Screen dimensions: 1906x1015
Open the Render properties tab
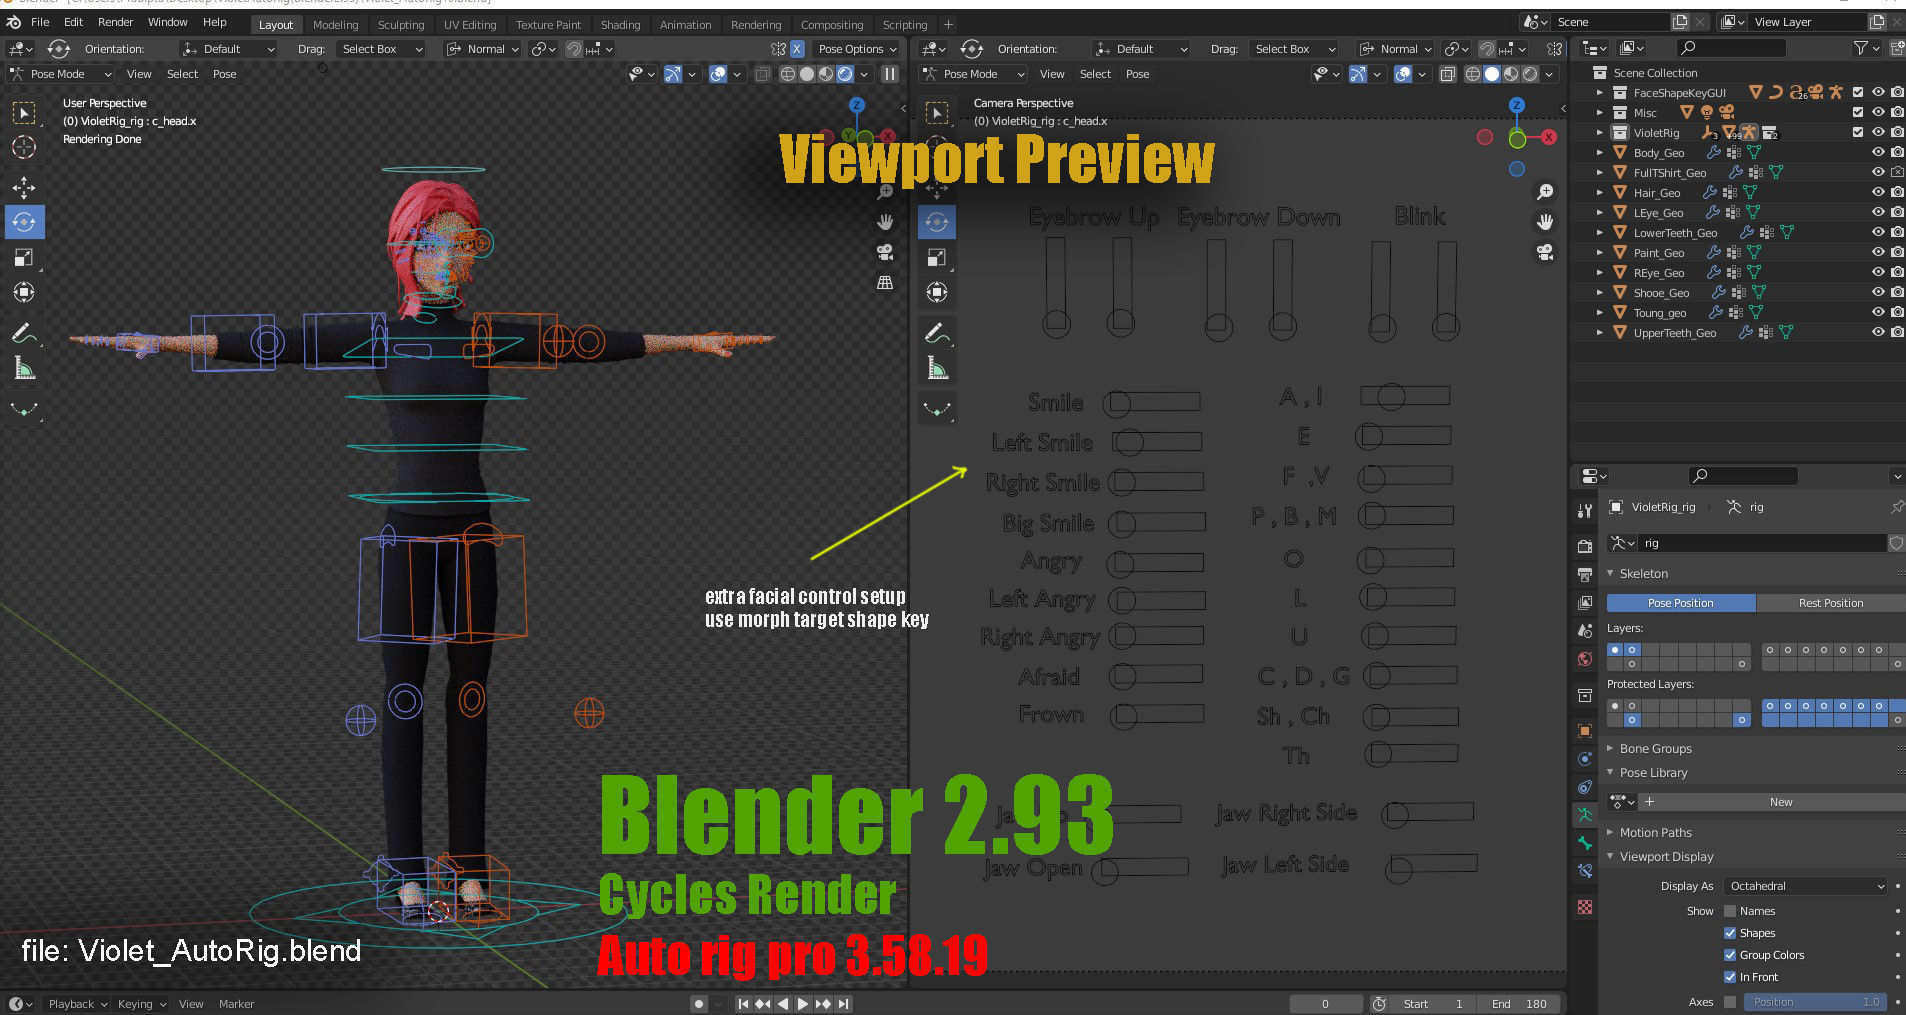pyautogui.click(x=1585, y=546)
